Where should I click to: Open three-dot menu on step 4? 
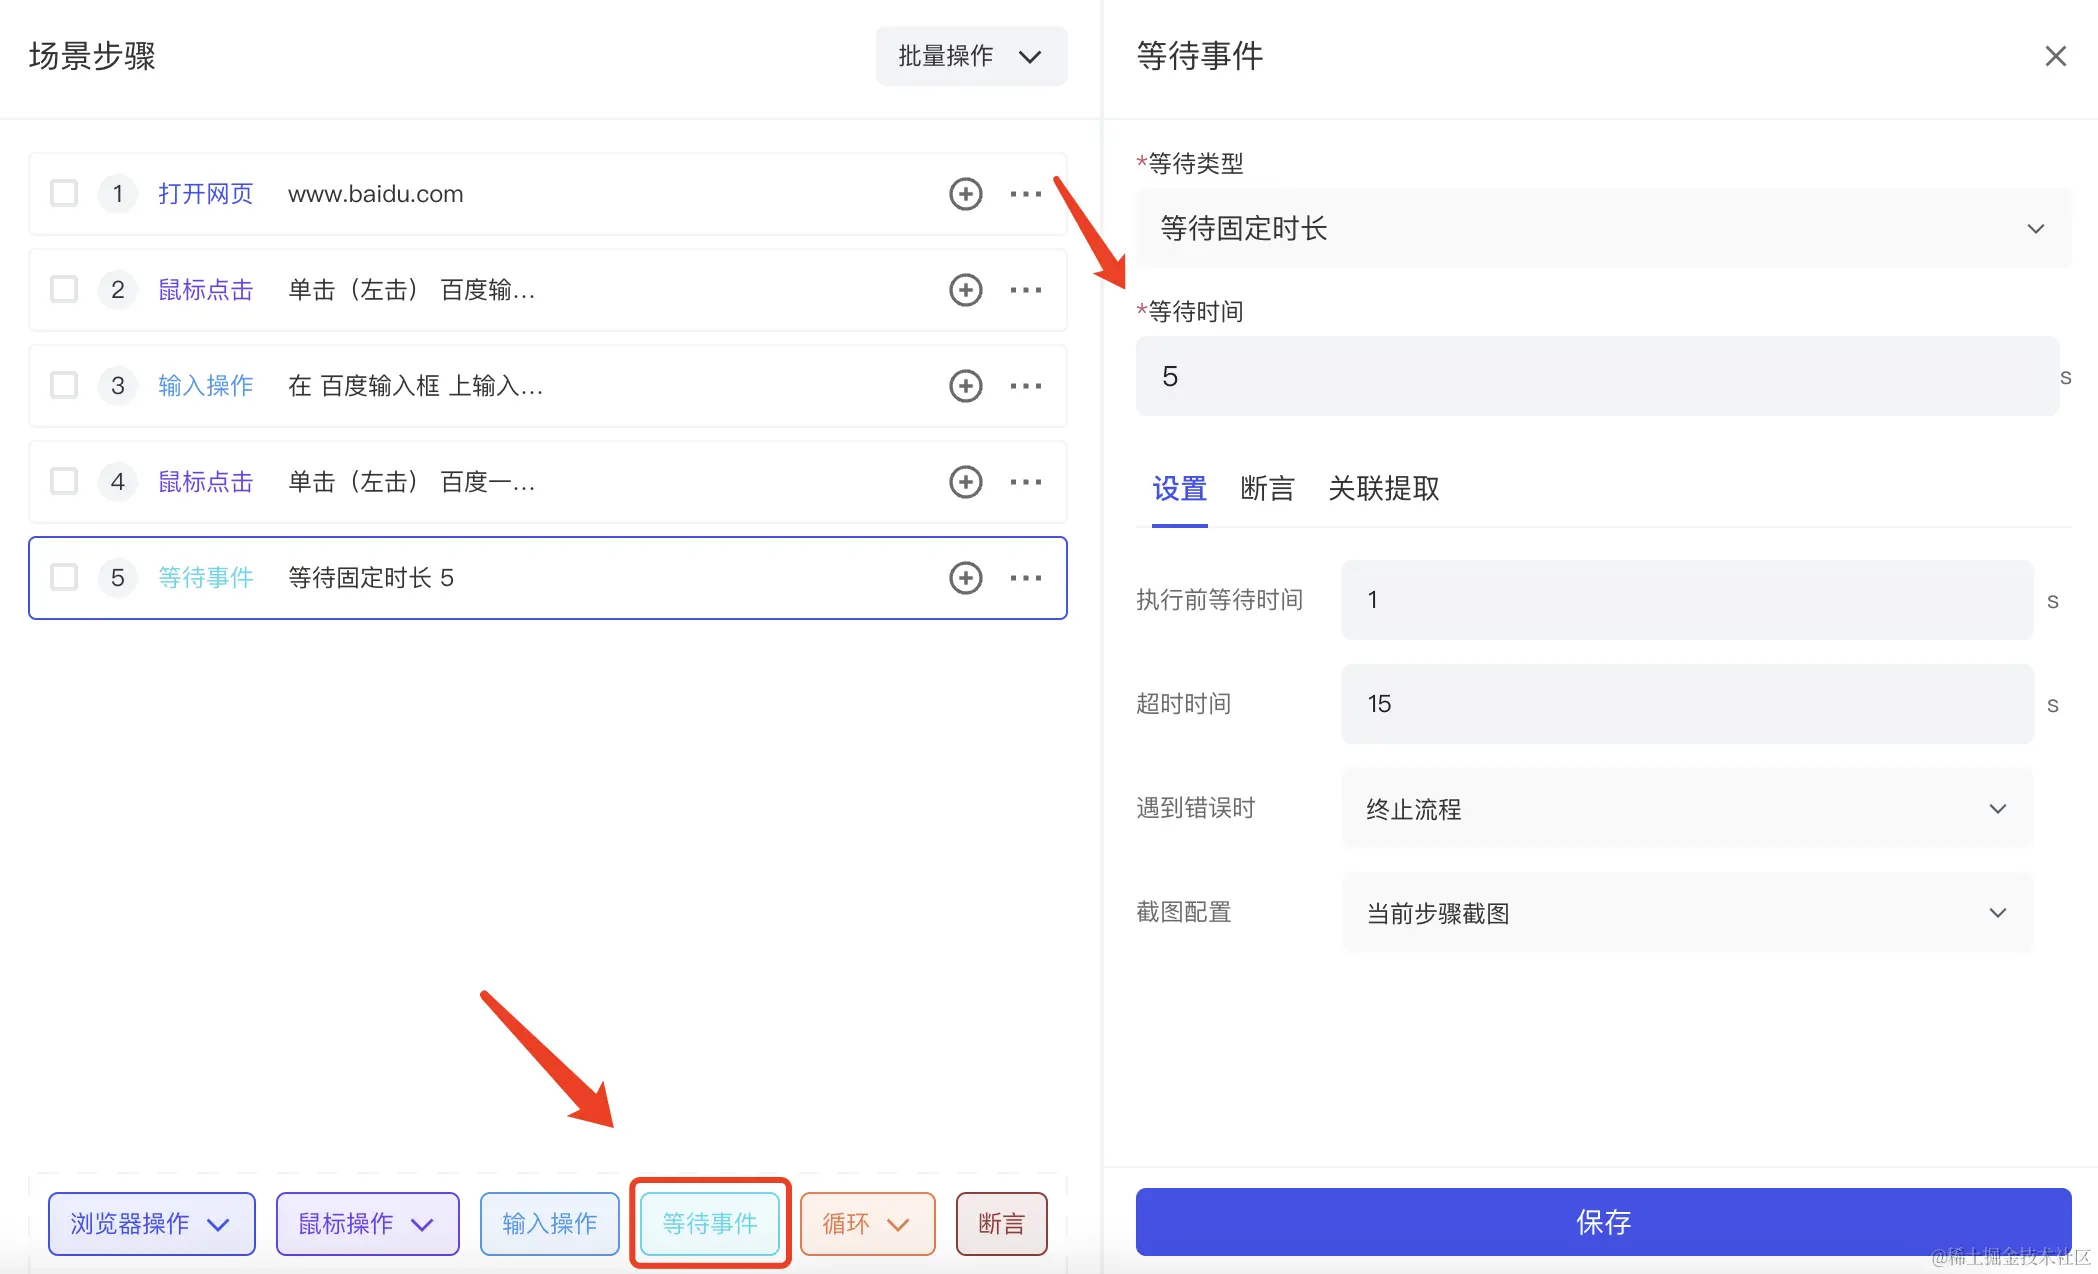pos(1025,482)
